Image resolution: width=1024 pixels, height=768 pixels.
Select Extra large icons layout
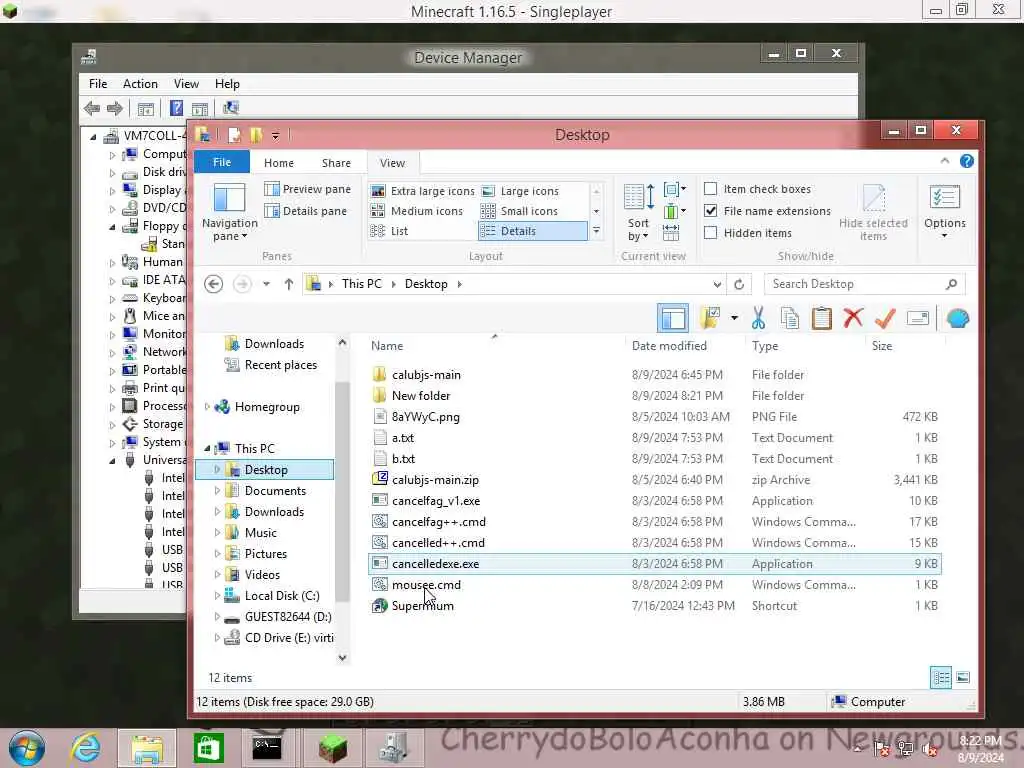pyautogui.click(x=423, y=191)
